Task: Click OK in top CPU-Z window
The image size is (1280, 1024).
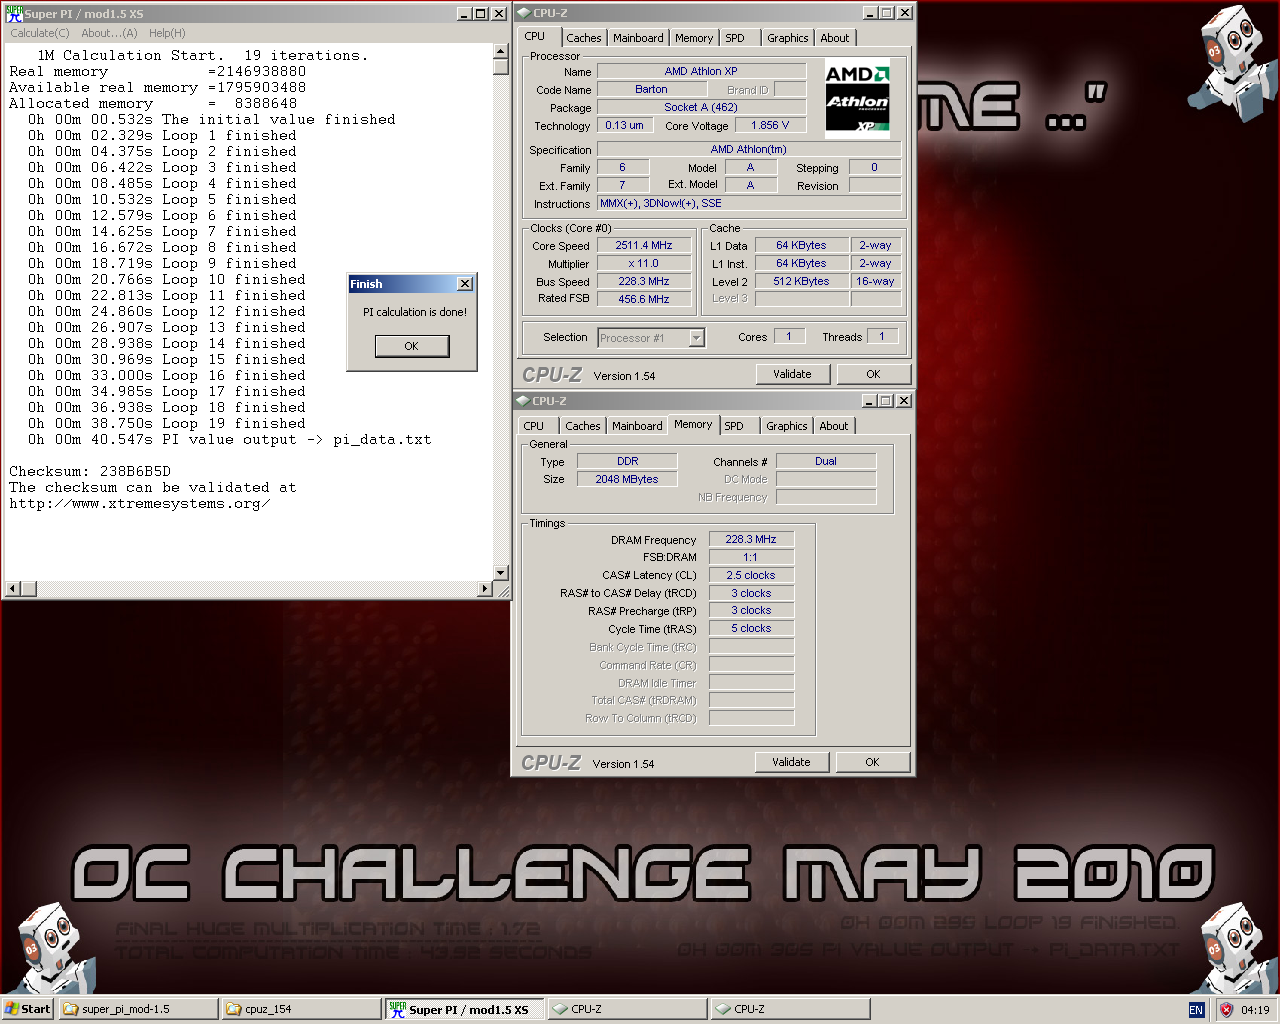Action: [x=873, y=374]
